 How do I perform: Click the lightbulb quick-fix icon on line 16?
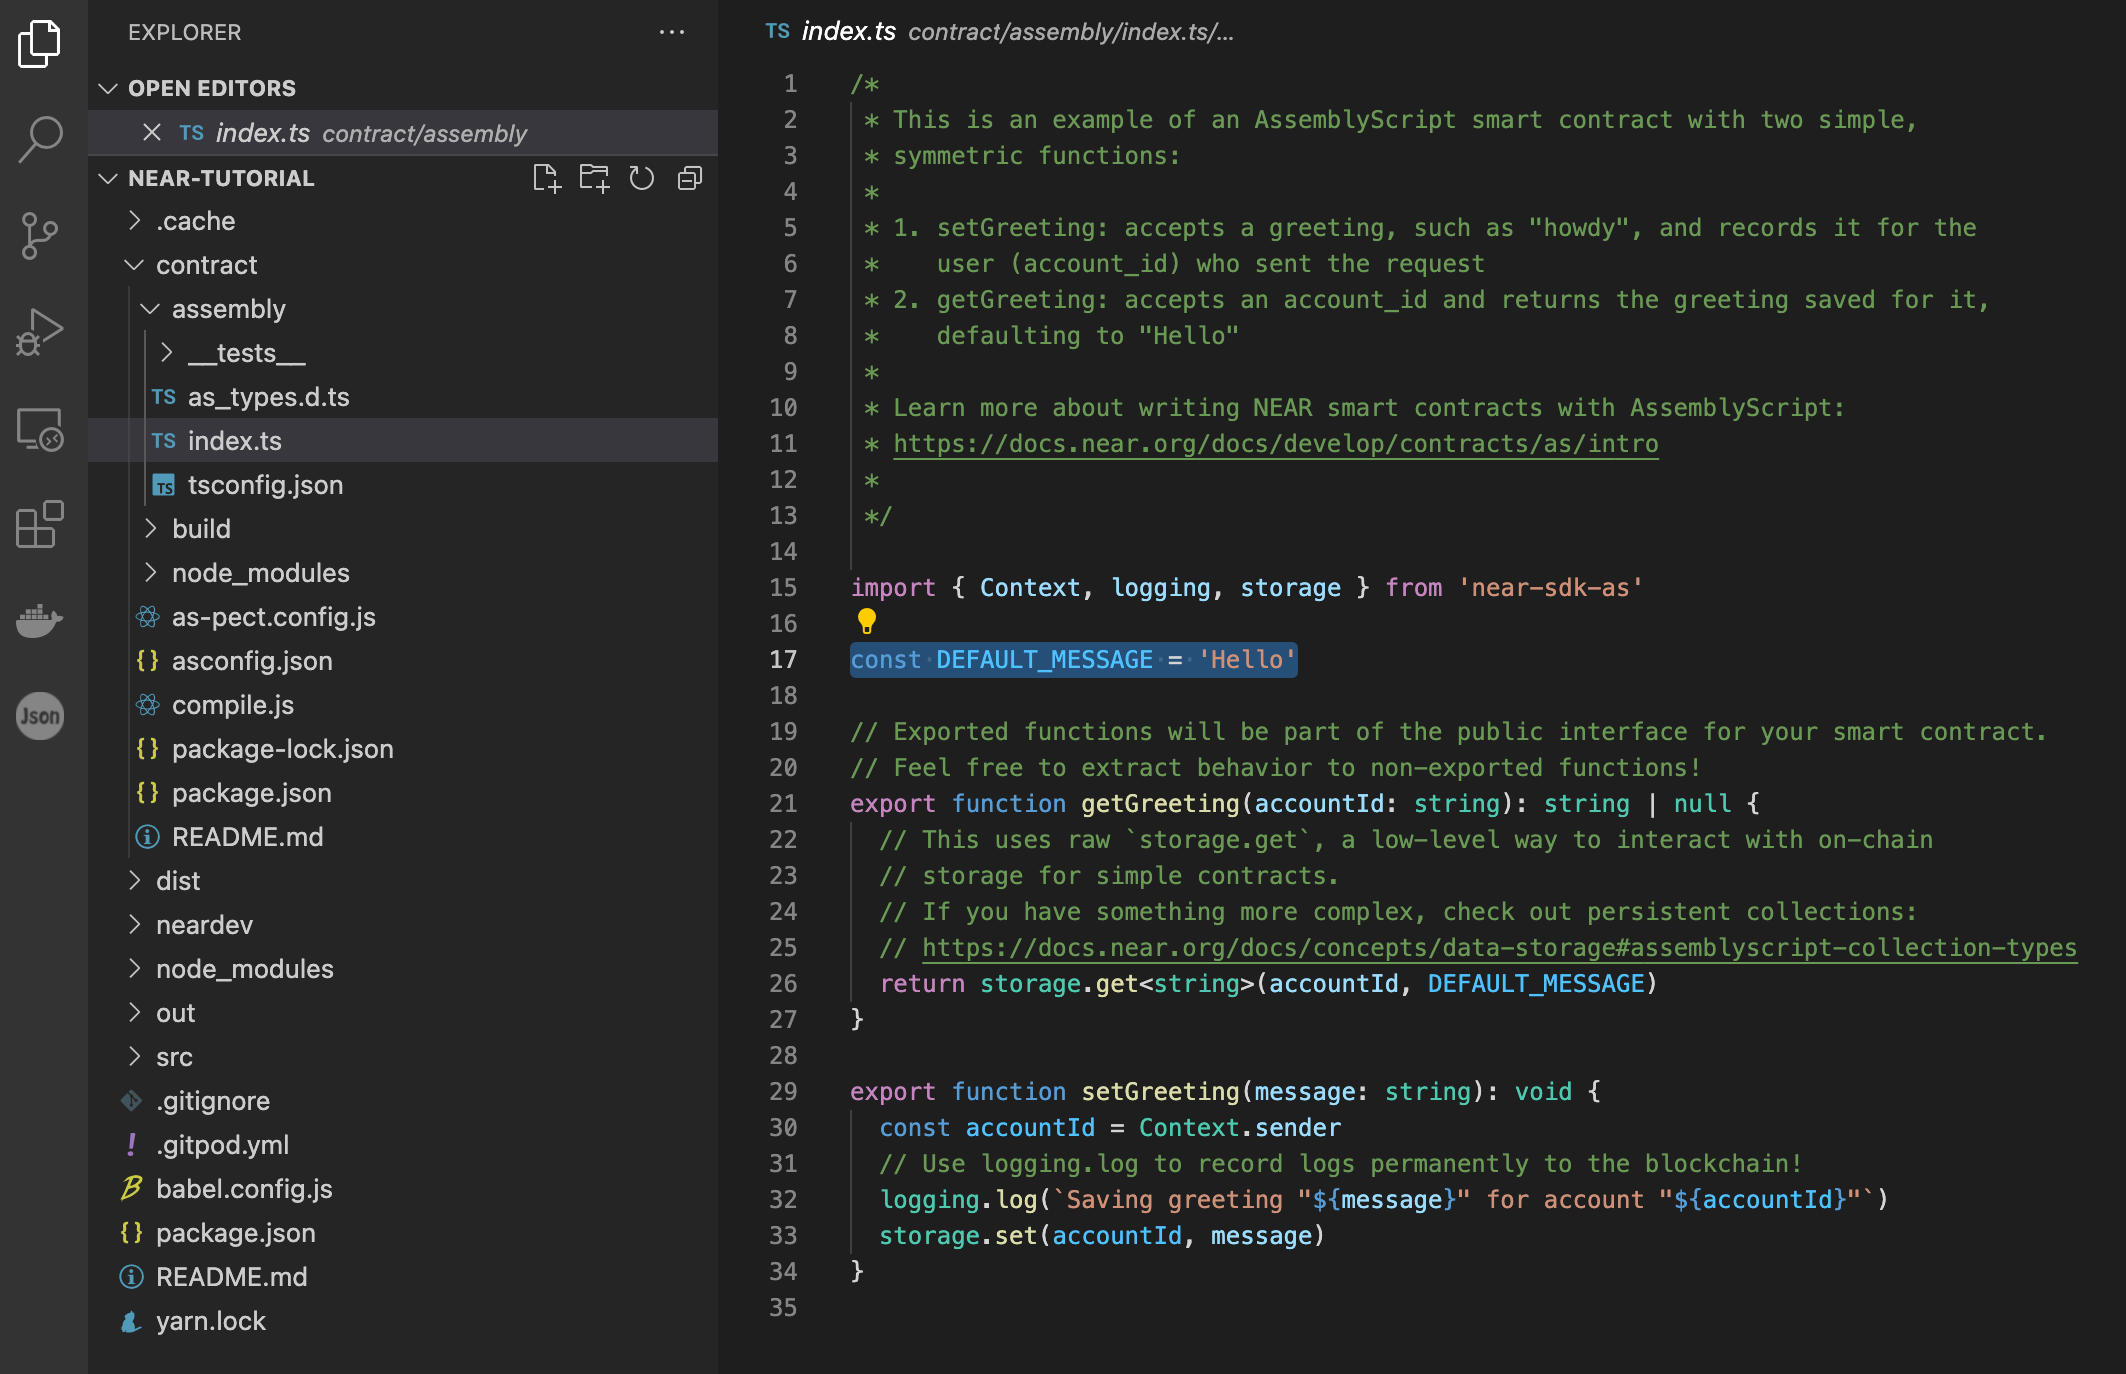tap(867, 621)
